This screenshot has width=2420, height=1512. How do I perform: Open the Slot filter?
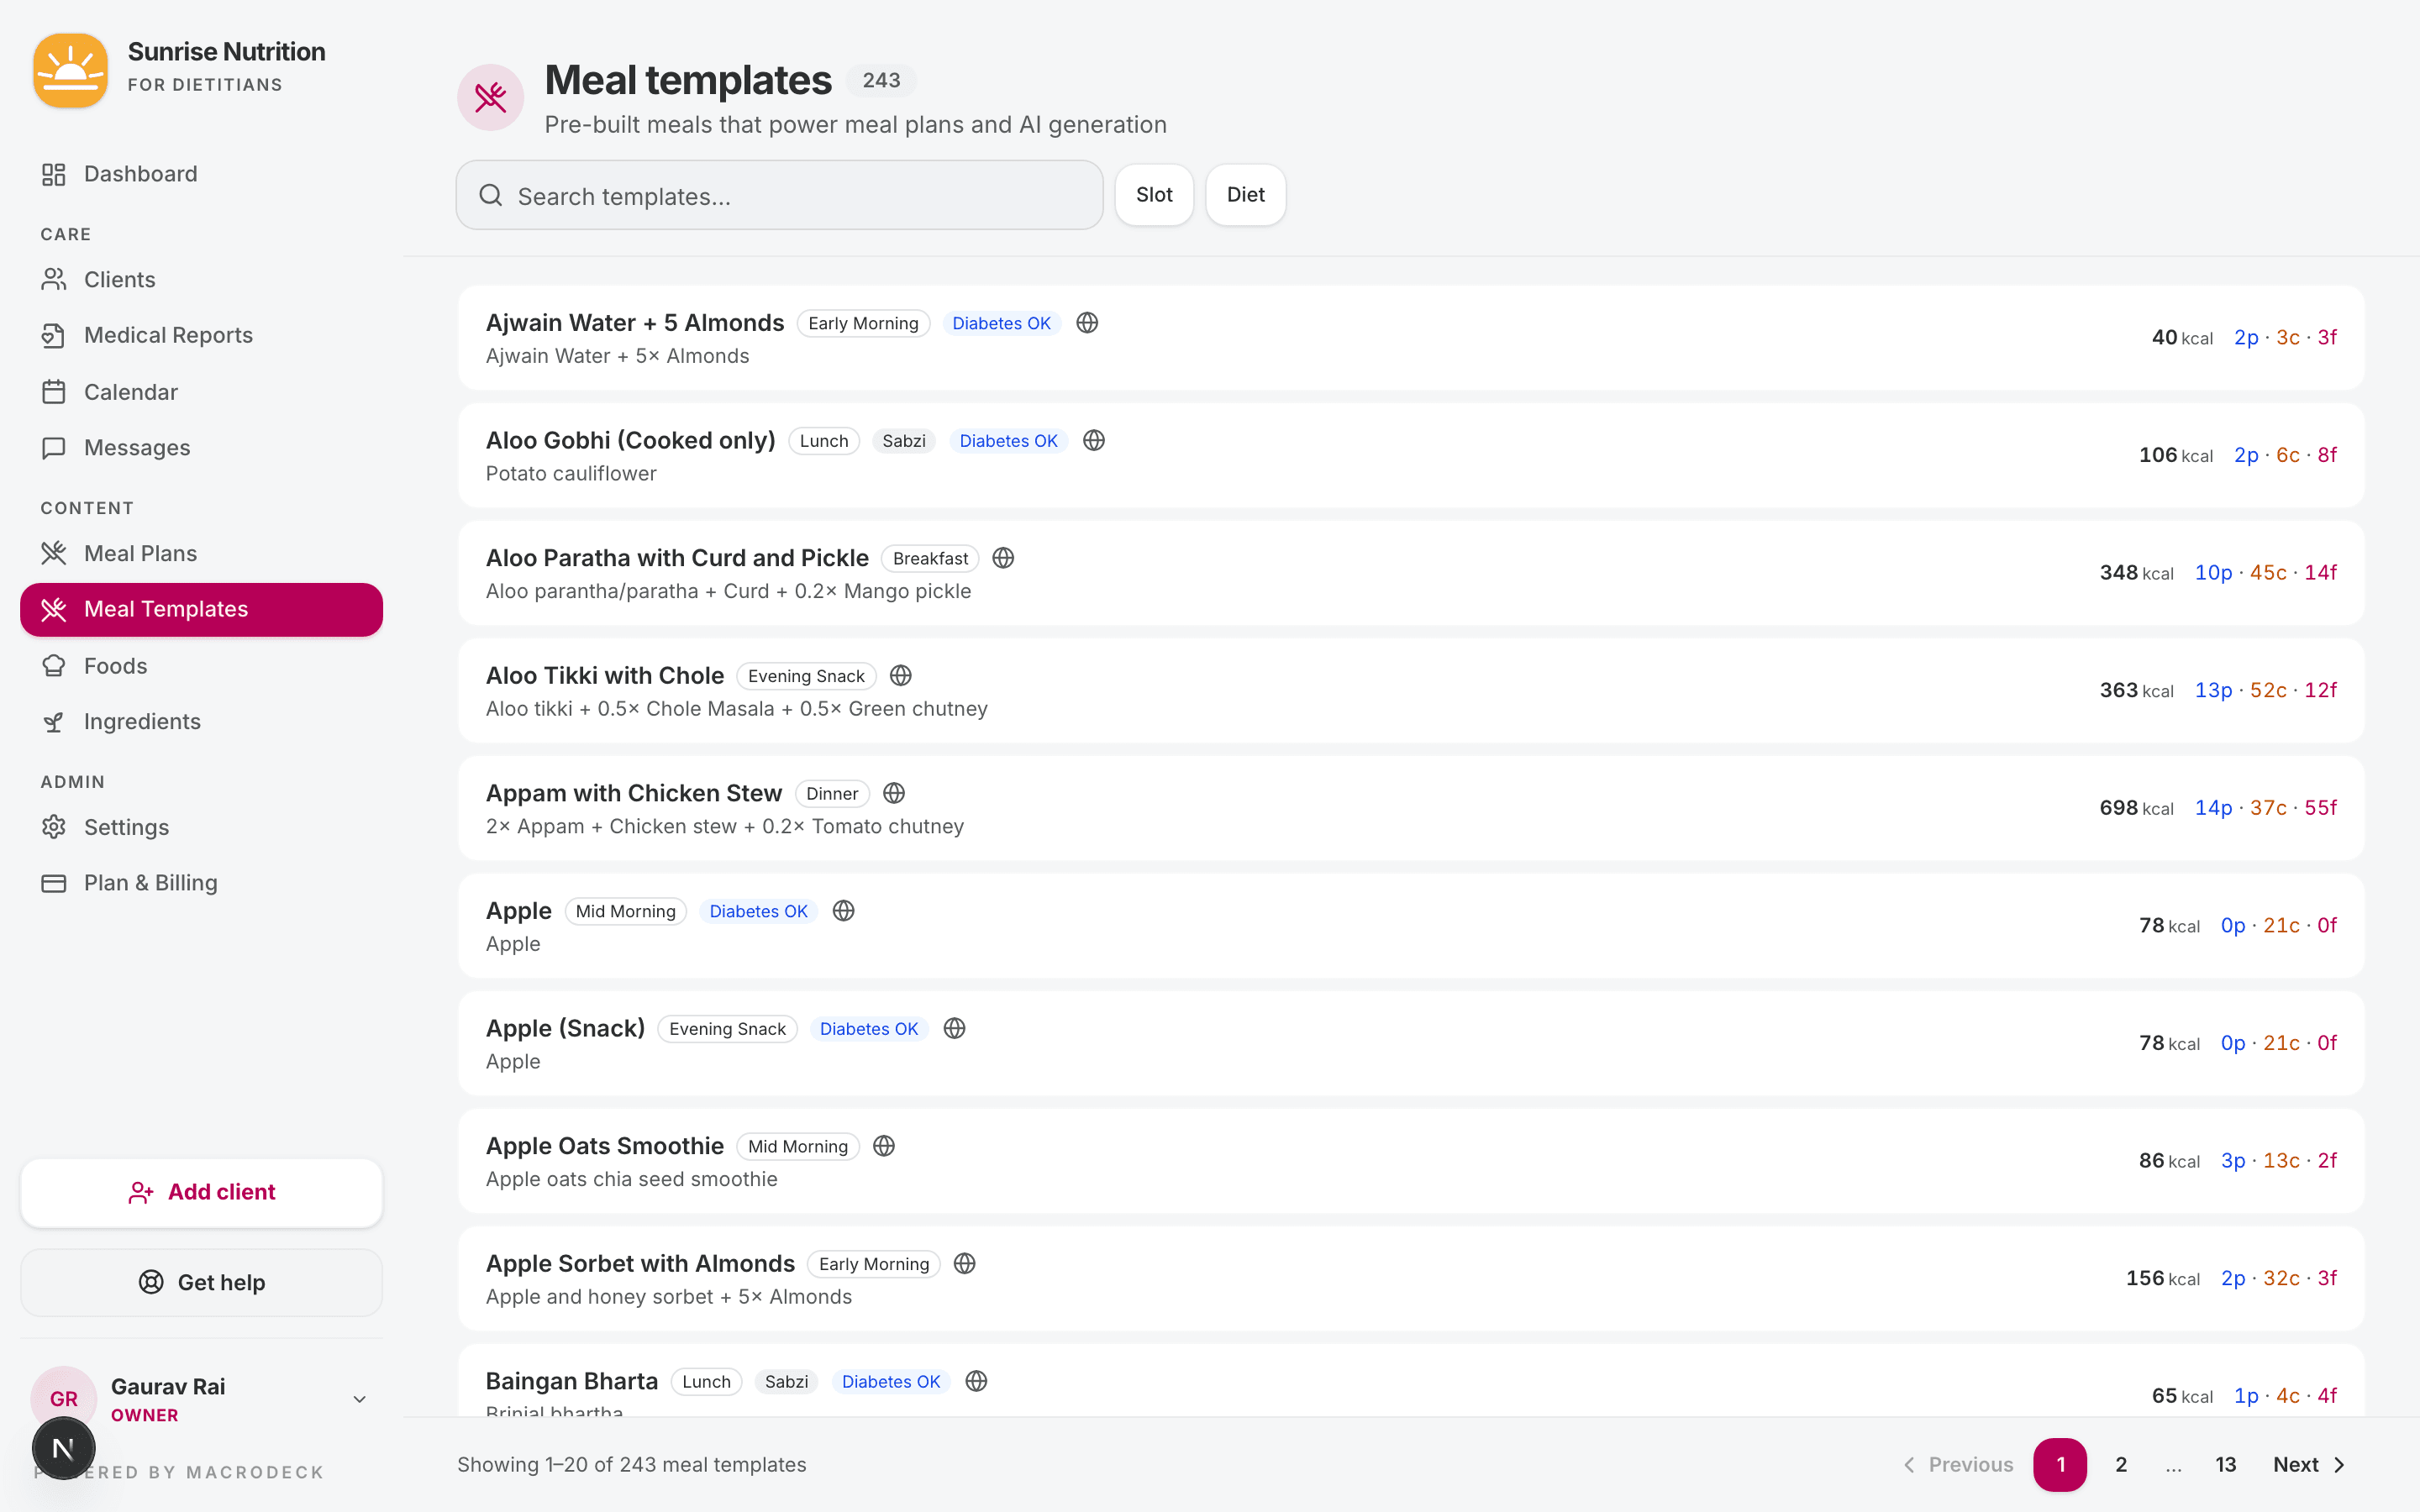pyautogui.click(x=1154, y=194)
